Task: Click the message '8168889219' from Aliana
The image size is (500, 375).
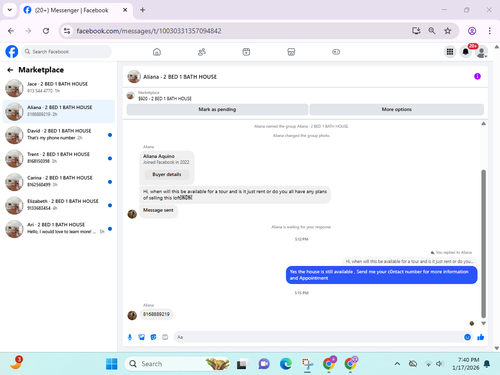Action: (156, 314)
